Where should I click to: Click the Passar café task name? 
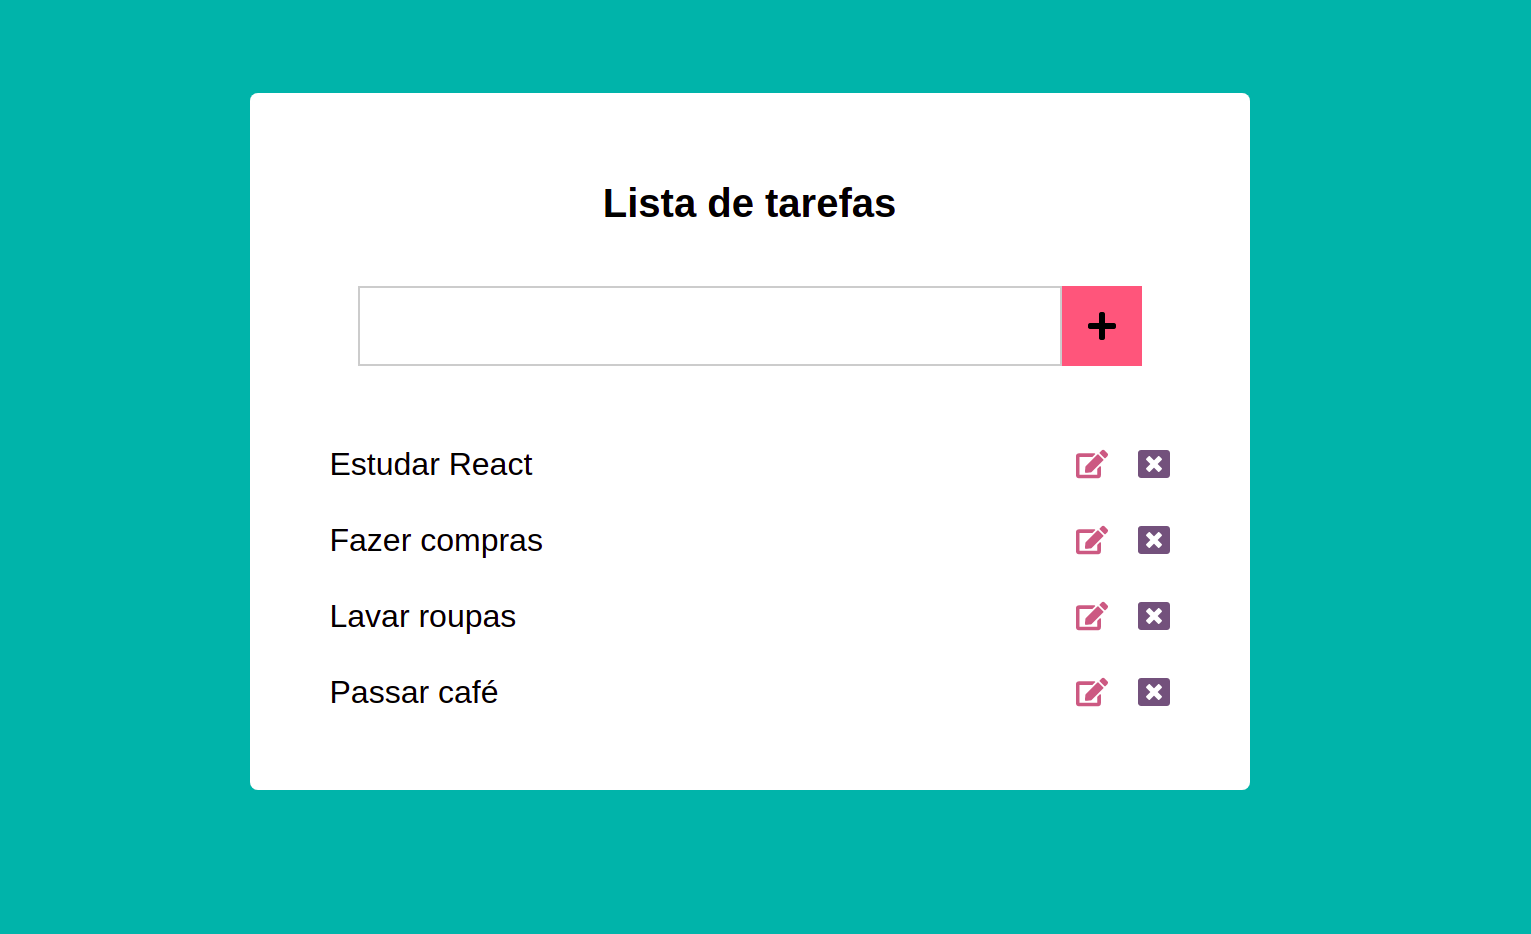413,692
